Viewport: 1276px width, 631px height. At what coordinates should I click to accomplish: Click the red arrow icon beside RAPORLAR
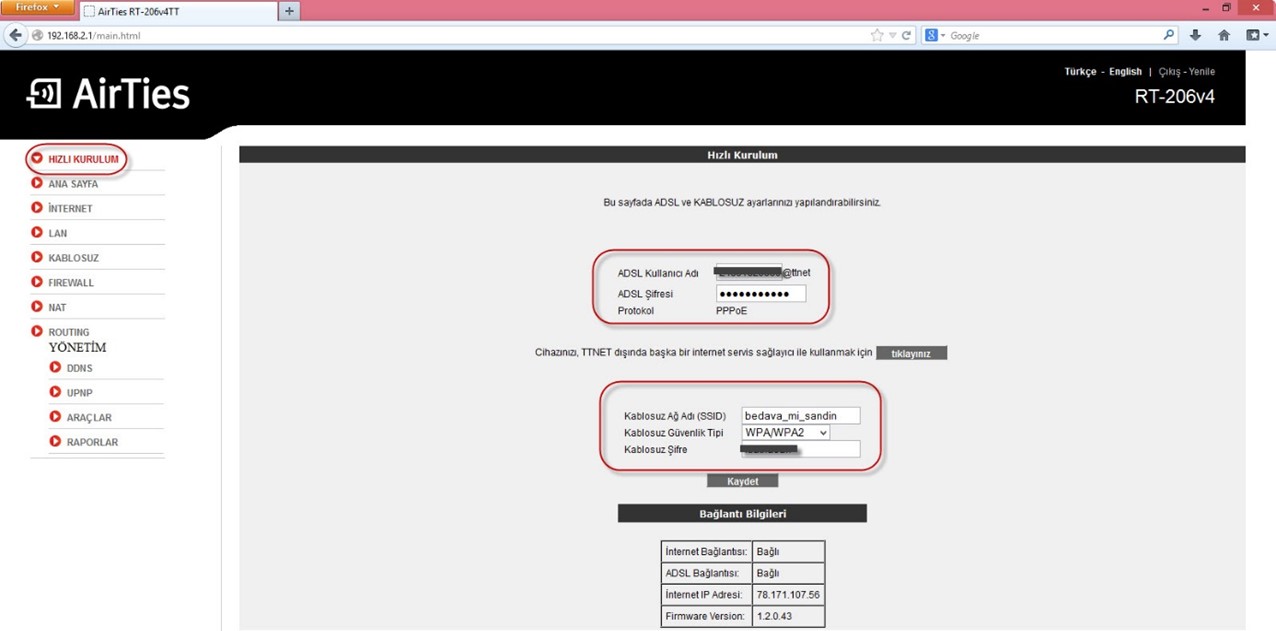tap(55, 441)
